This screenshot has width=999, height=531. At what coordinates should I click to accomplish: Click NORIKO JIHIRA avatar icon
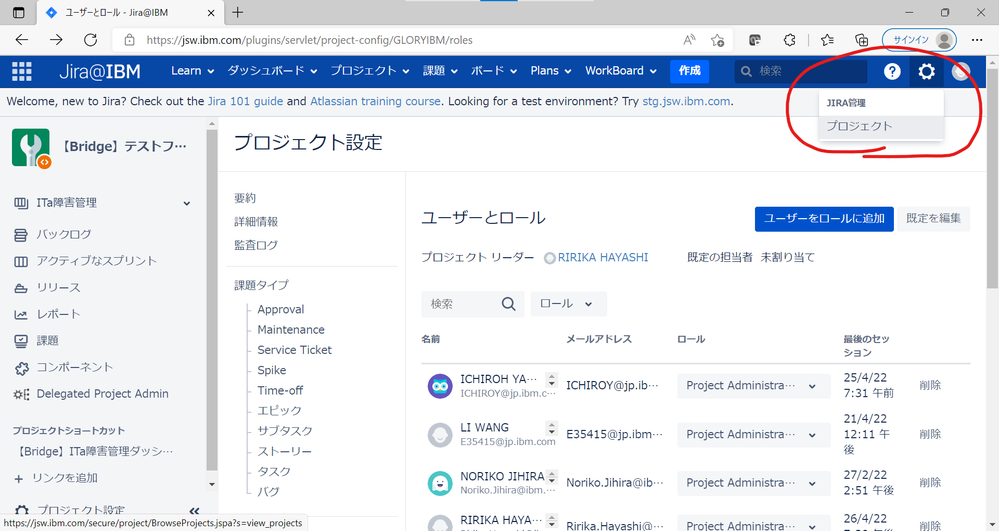tap(440, 483)
